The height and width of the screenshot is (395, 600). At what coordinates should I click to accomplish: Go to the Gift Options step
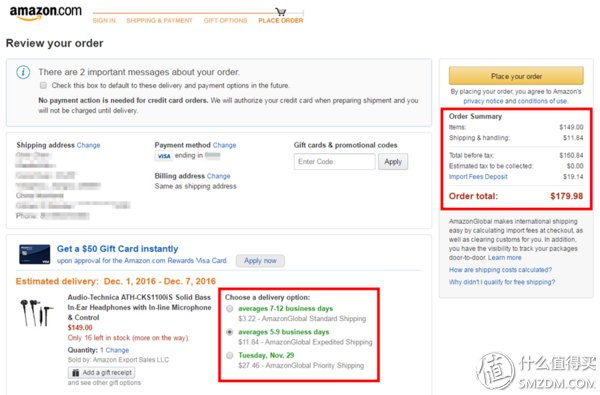click(225, 21)
